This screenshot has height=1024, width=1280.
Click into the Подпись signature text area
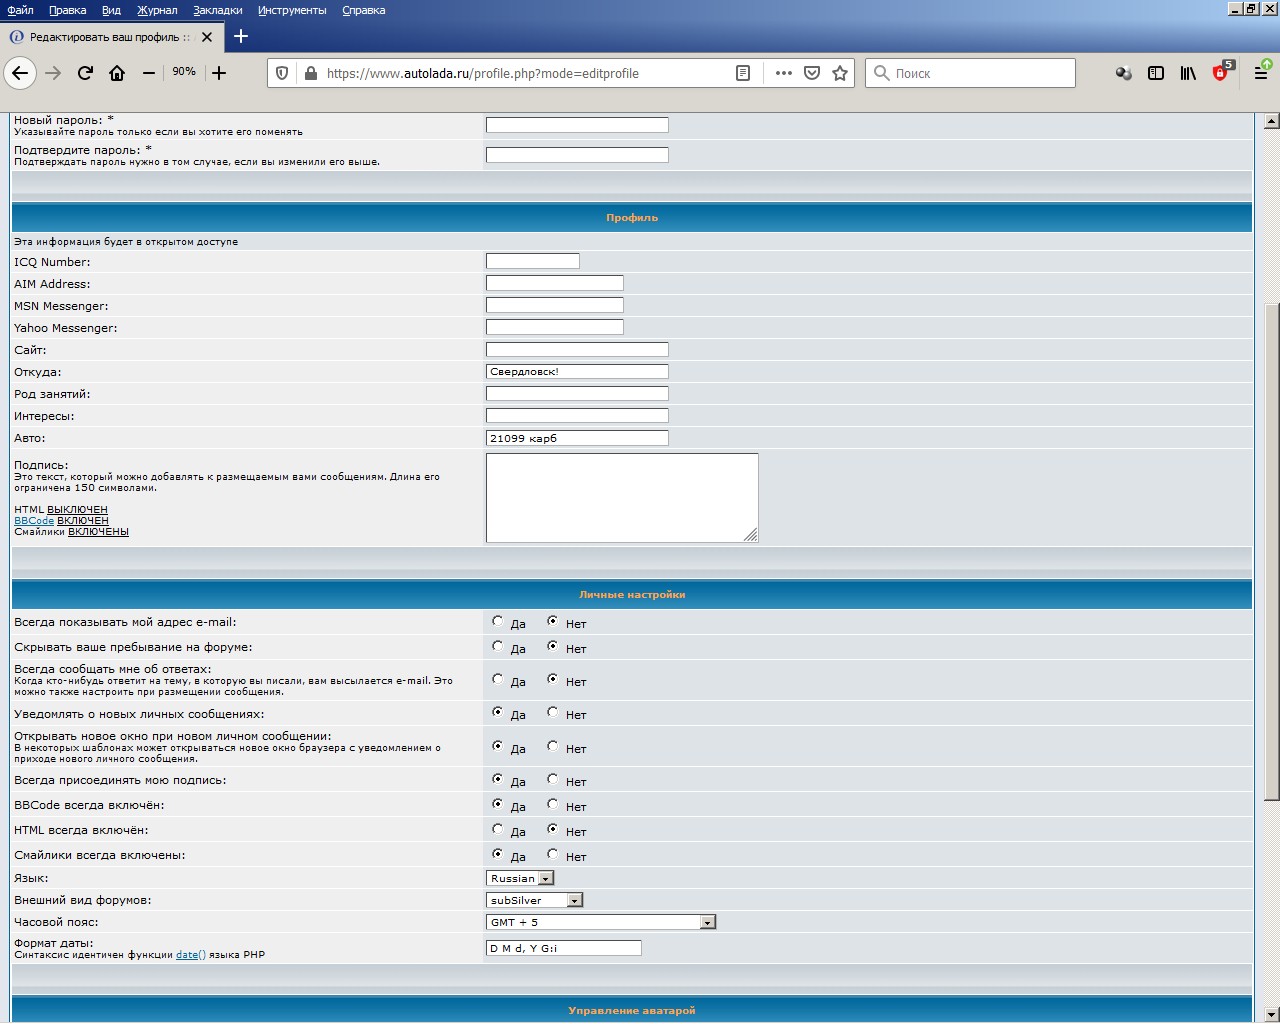621,497
